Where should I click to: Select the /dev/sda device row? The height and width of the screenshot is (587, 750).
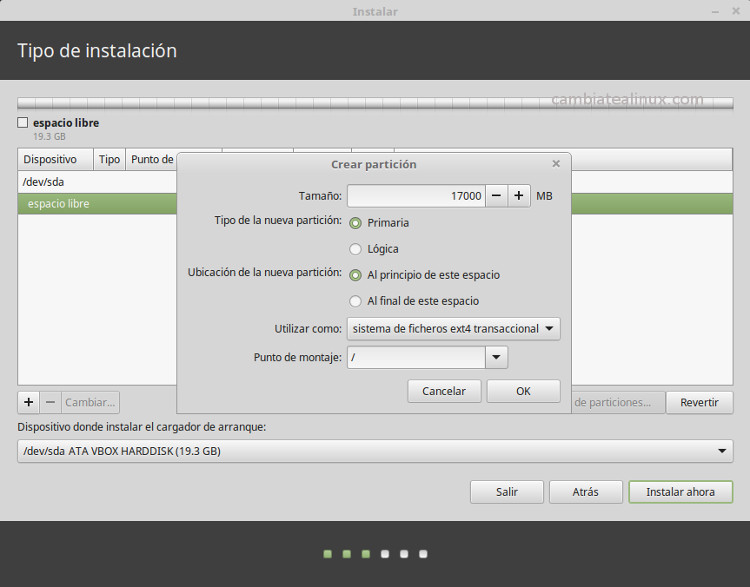tap(97, 182)
